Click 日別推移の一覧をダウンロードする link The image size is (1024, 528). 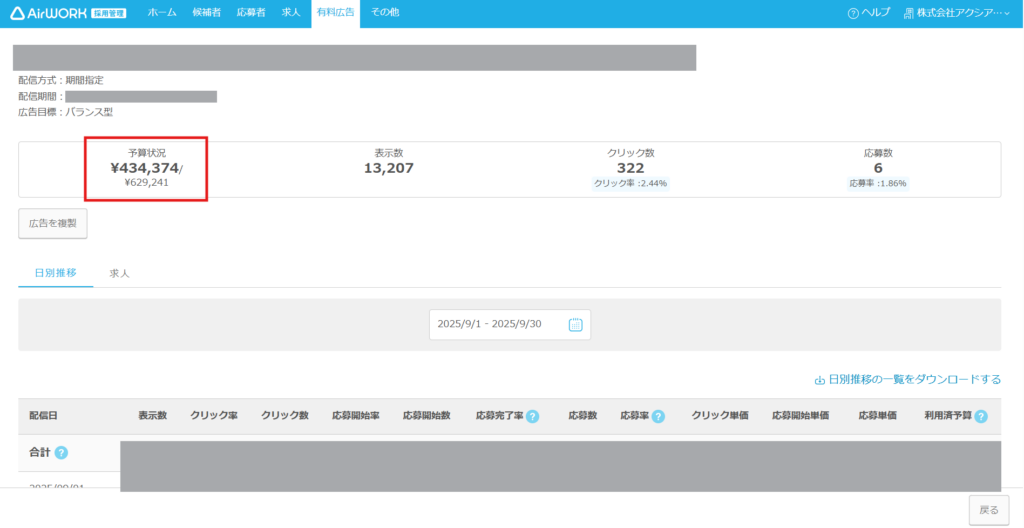pyautogui.click(x=908, y=380)
